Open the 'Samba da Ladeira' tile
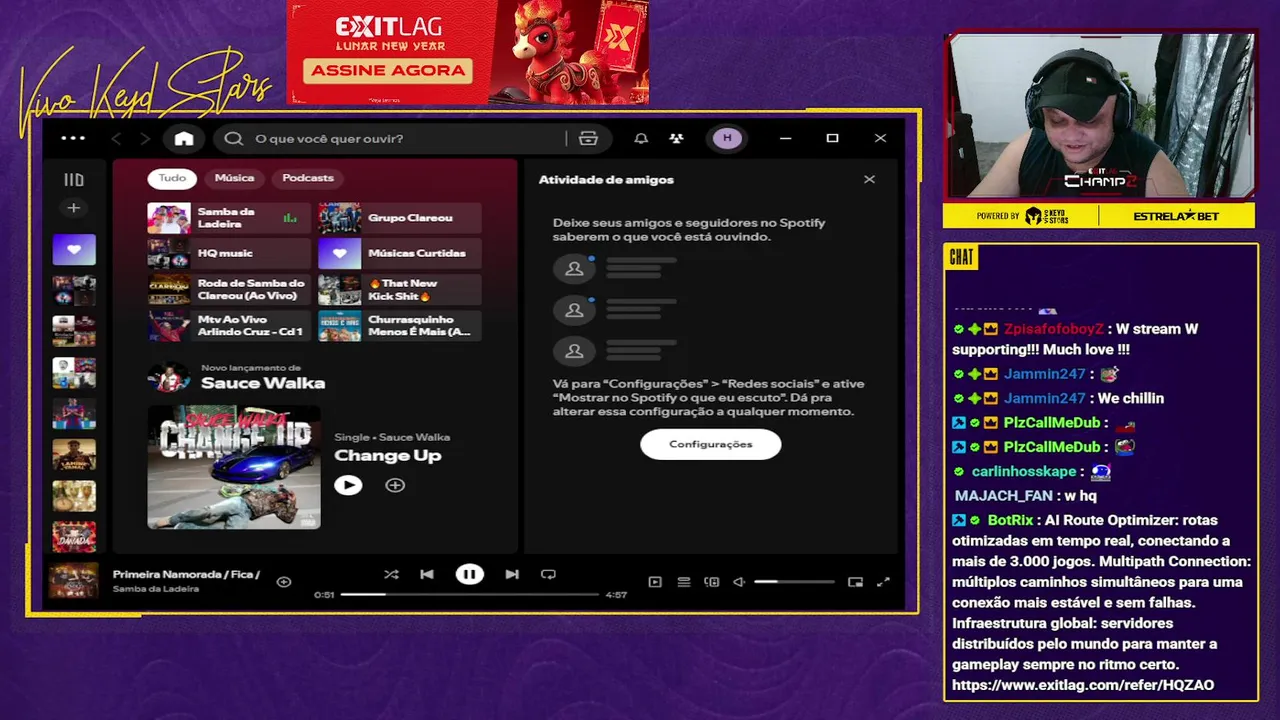This screenshot has width=1280, height=720. (x=229, y=218)
